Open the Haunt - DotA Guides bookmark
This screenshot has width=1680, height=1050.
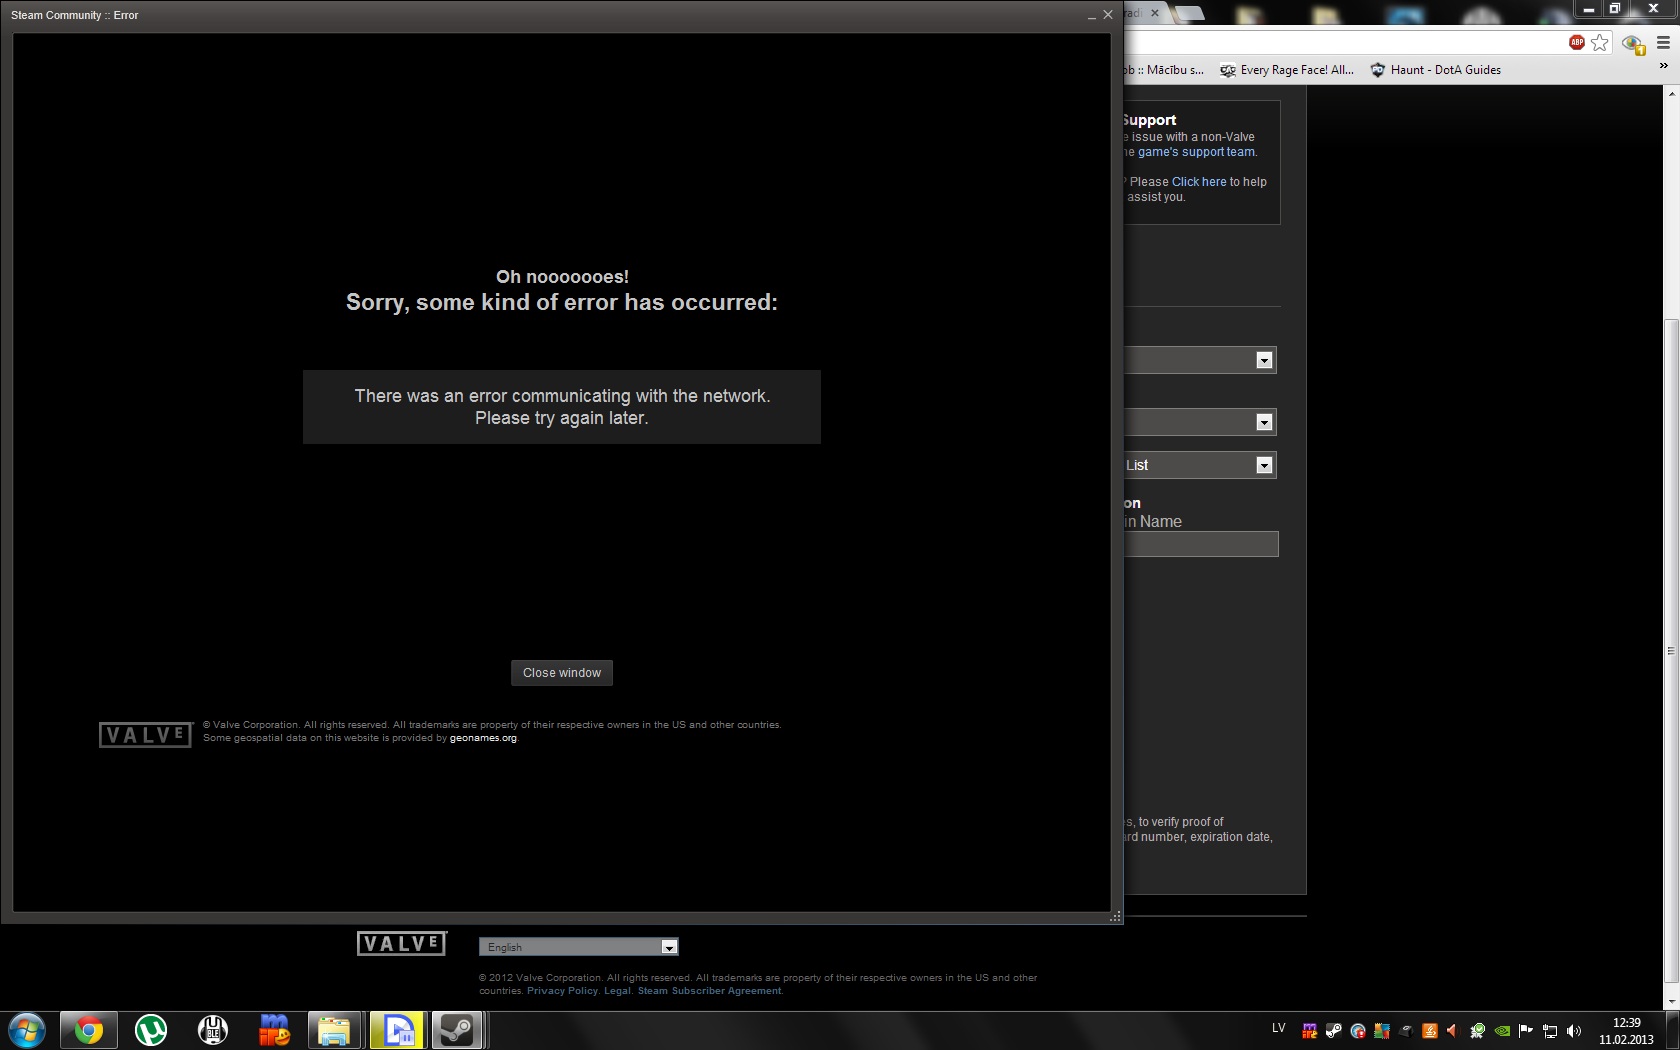pos(1435,70)
